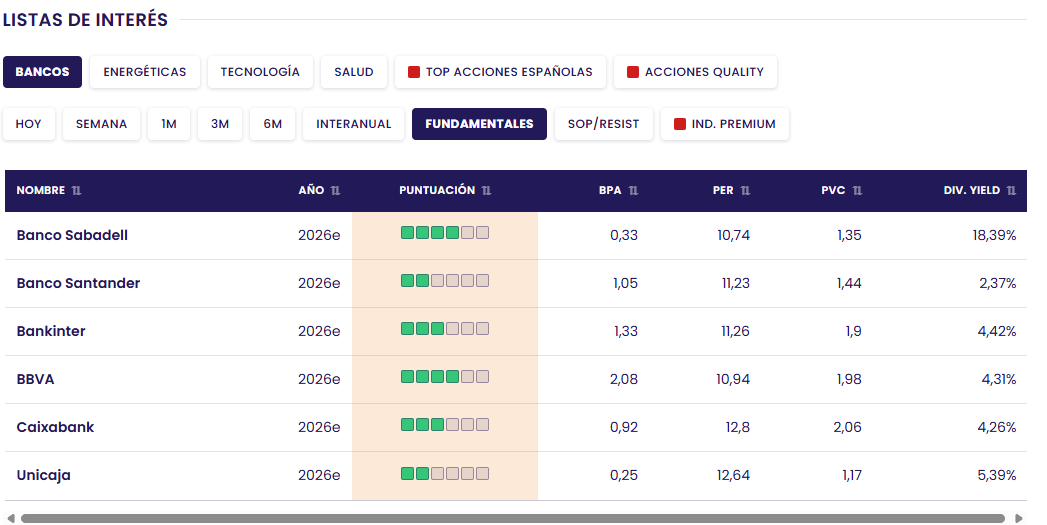Click scrollbar right arrow
The width and height of the screenshot is (1047, 525).
click(1018, 518)
